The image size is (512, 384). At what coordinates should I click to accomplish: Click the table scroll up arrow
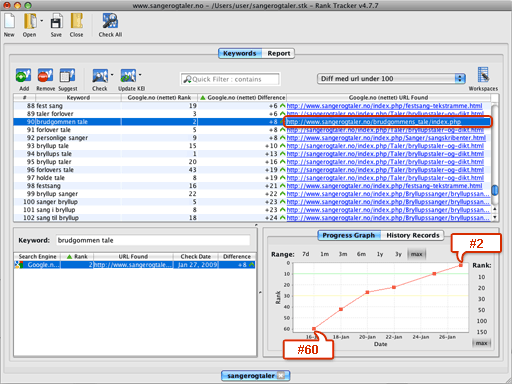click(x=495, y=209)
